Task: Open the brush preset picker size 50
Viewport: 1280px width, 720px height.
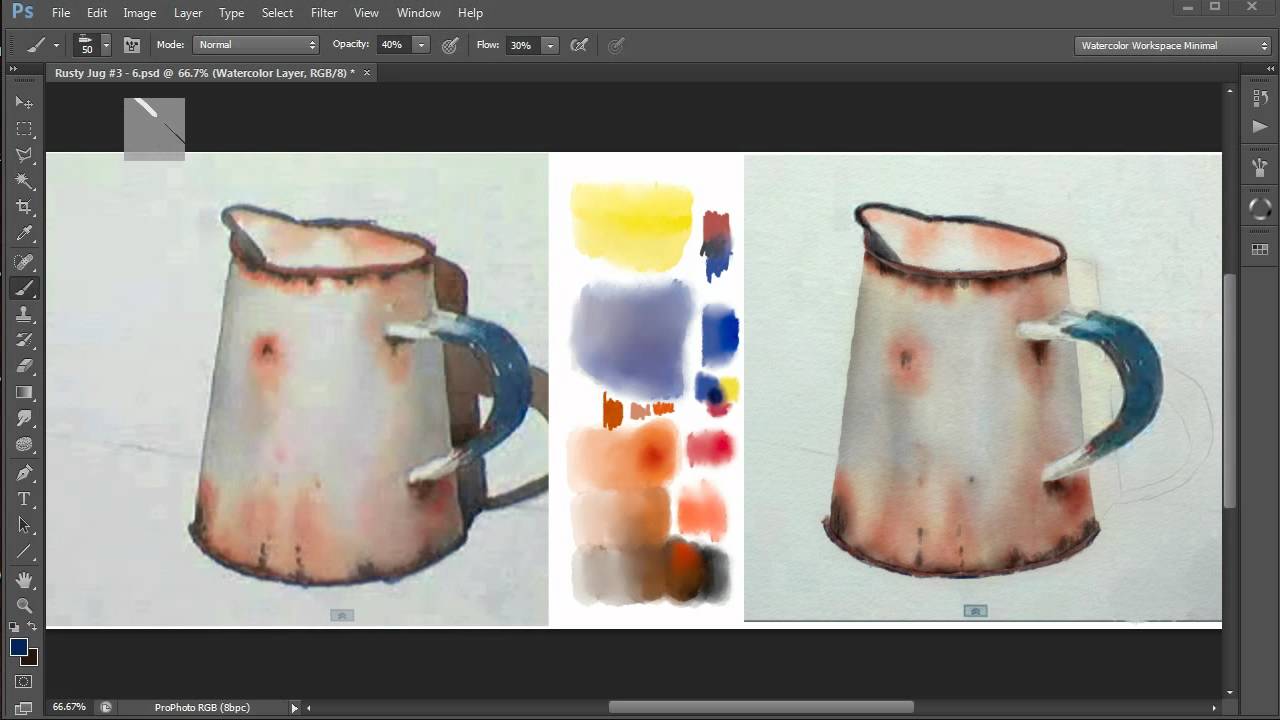Action: pos(92,45)
